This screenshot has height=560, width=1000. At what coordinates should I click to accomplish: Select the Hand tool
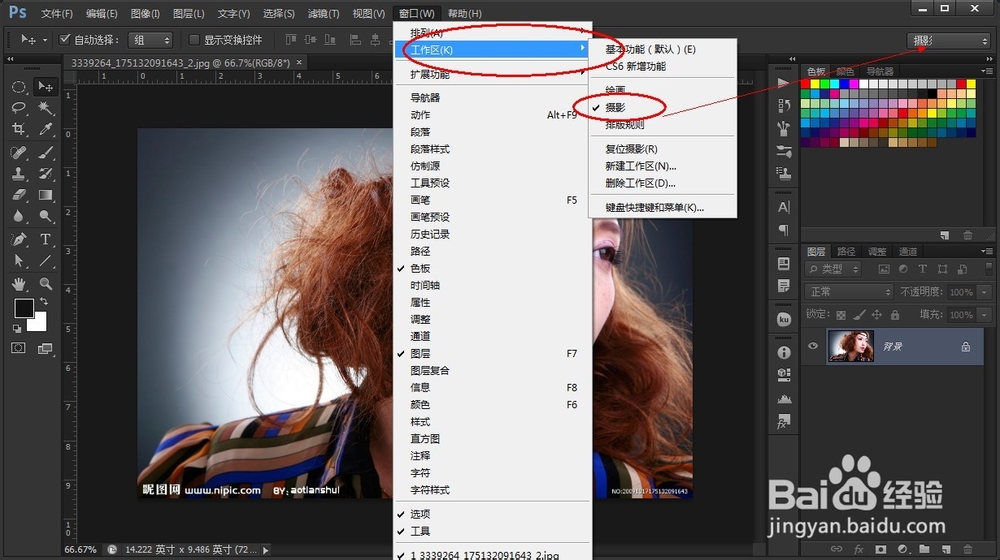(x=18, y=284)
